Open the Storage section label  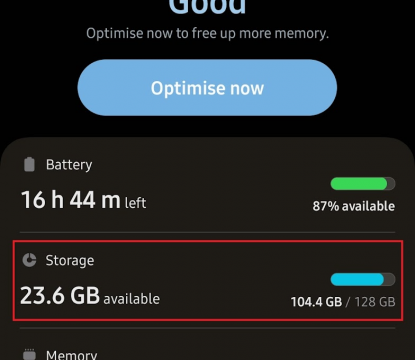[70, 261]
